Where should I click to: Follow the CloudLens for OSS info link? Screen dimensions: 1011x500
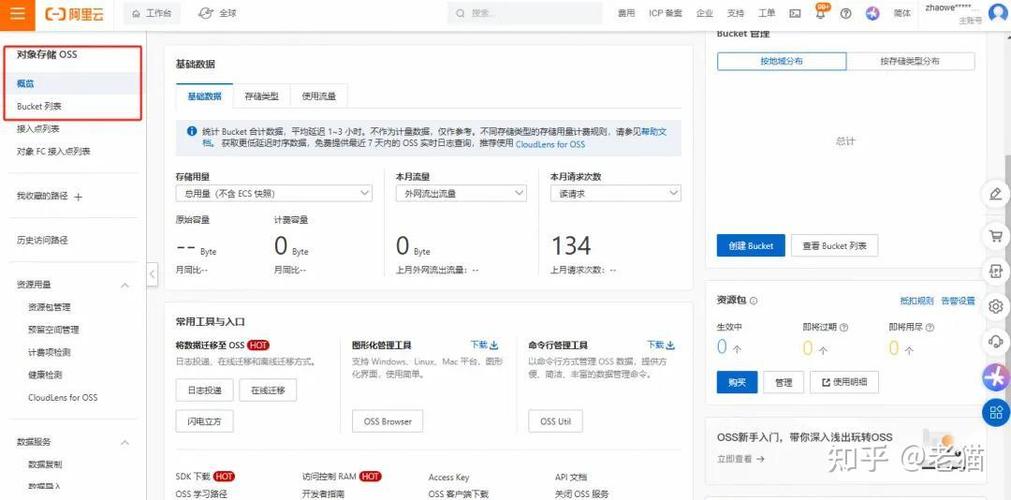(x=550, y=145)
